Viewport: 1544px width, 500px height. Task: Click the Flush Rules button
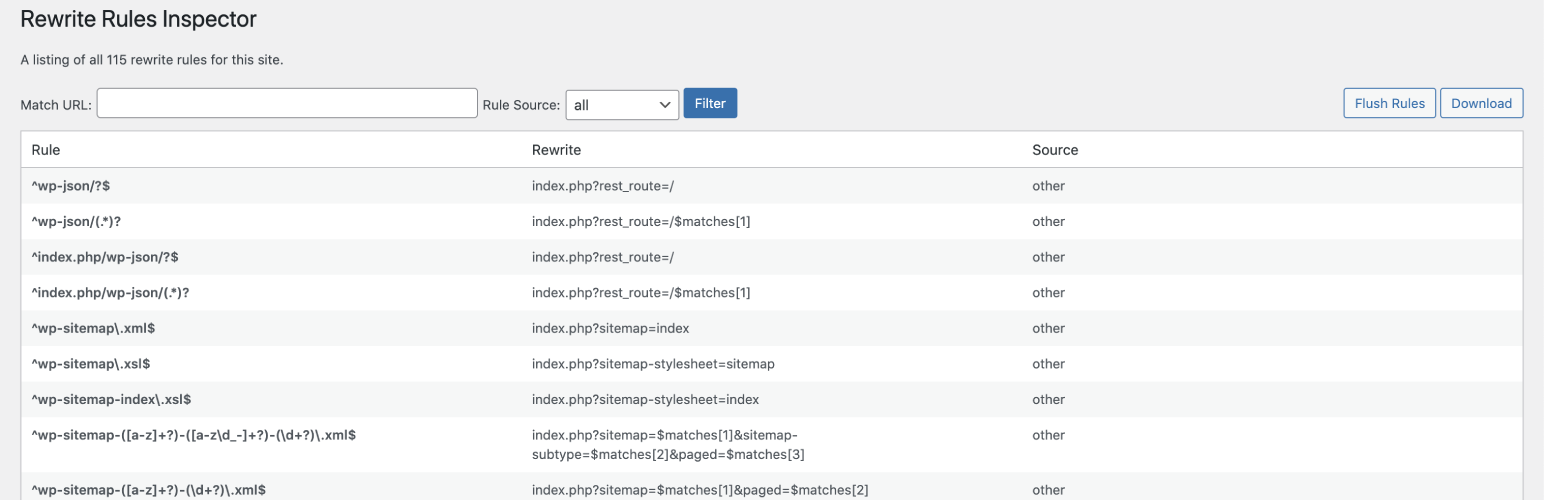[x=1389, y=103]
